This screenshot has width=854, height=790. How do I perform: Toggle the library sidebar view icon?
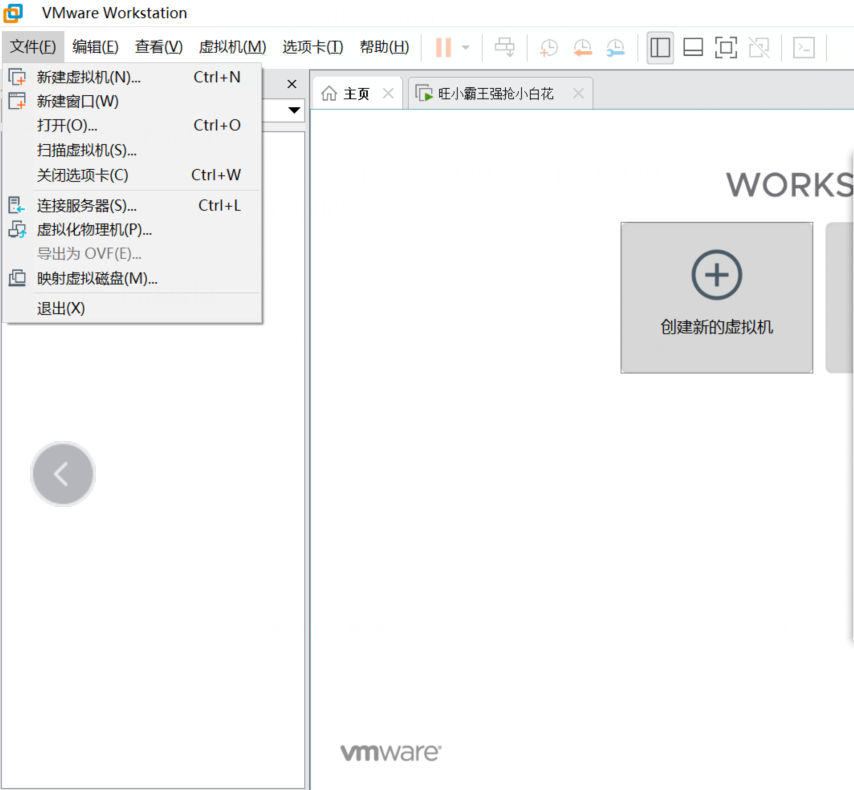tap(660, 47)
